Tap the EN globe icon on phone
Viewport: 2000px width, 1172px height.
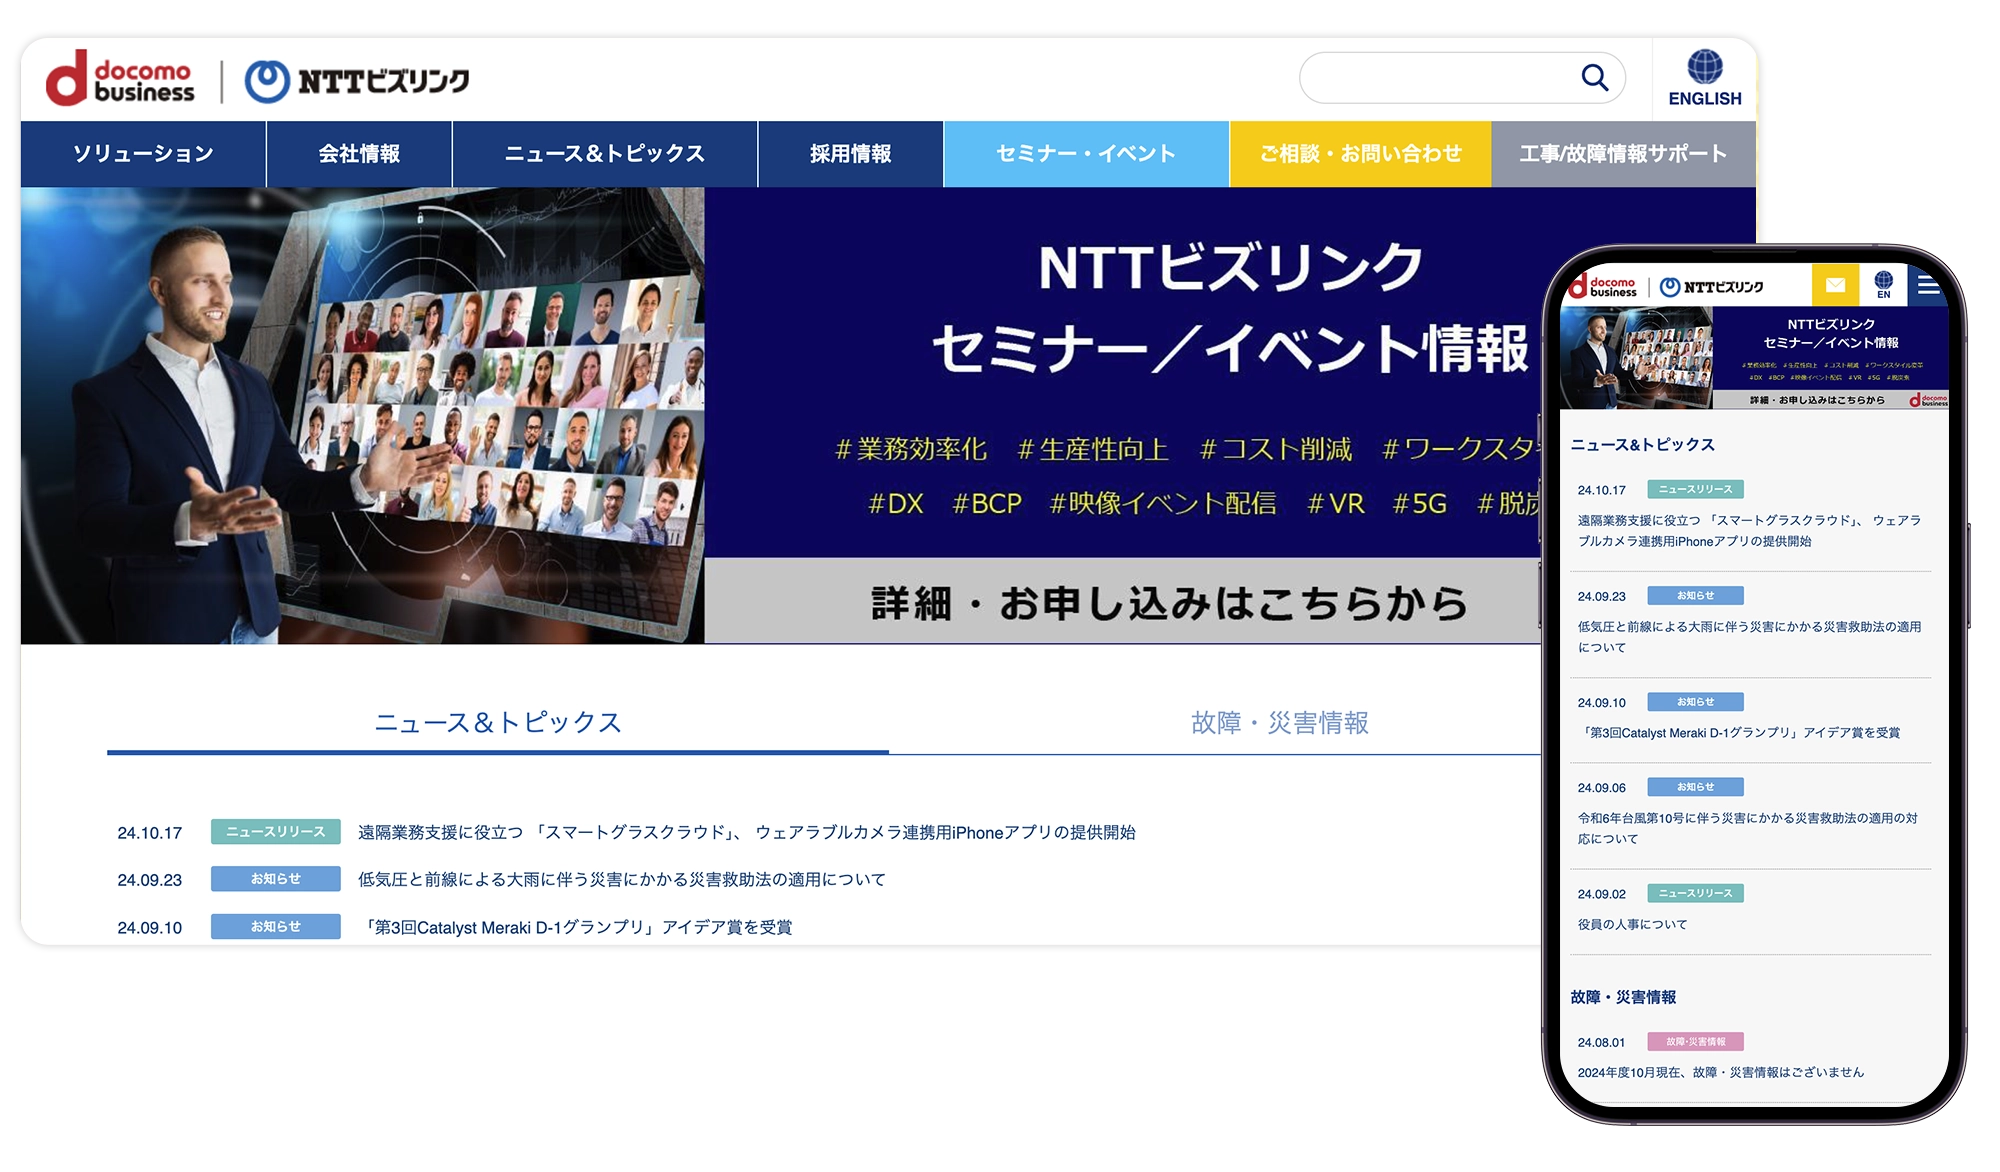tap(1883, 286)
